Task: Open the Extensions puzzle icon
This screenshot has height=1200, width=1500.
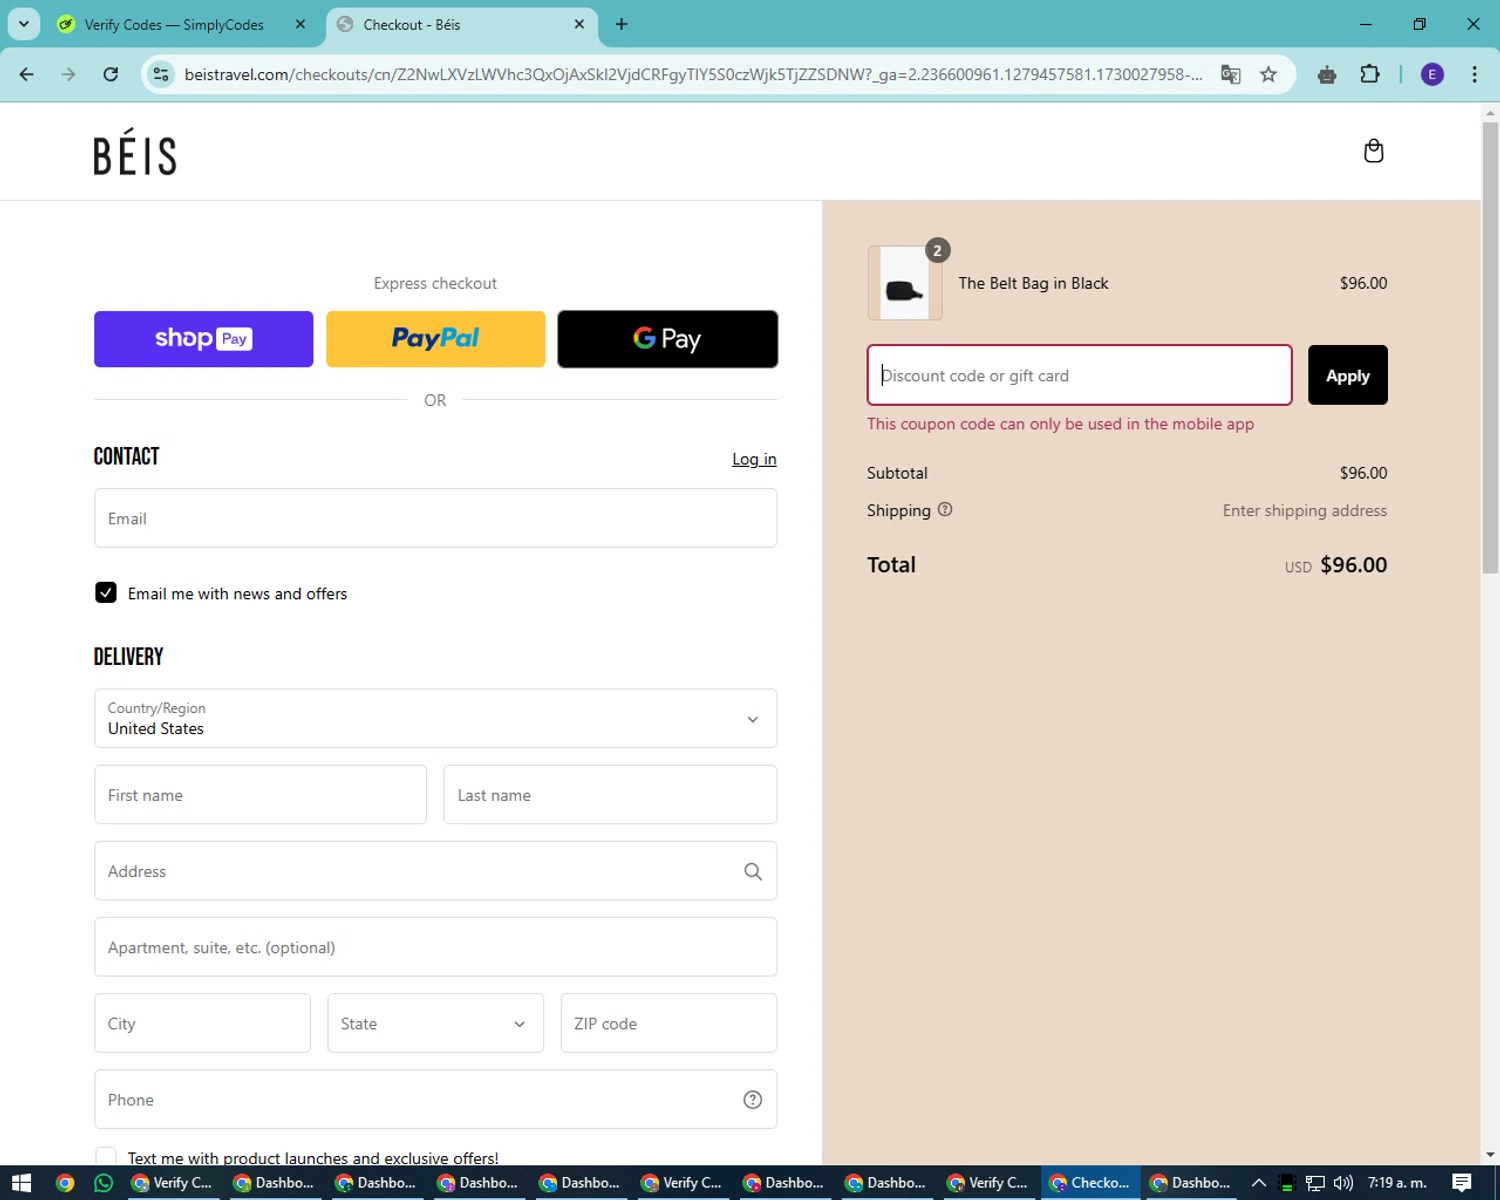Action: 1370,74
